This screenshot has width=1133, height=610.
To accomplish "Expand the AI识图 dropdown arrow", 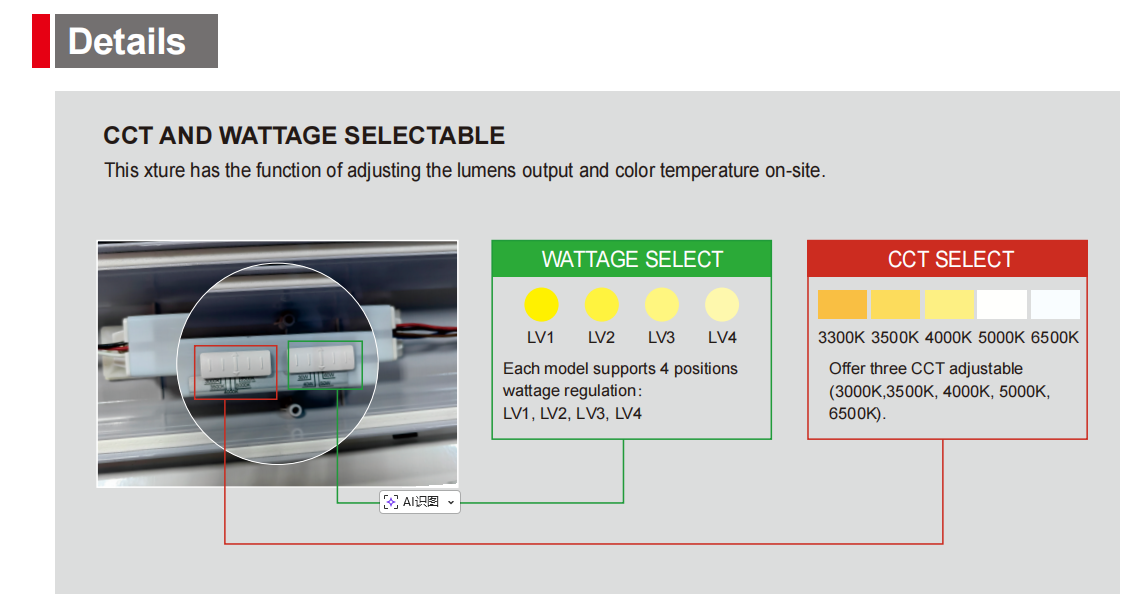I will pyautogui.click(x=451, y=502).
